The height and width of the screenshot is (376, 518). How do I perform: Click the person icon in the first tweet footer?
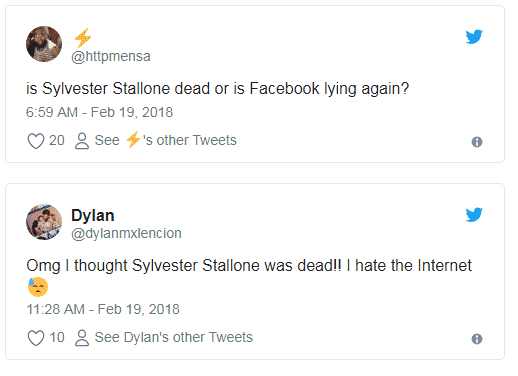click(x=82, y=141)
